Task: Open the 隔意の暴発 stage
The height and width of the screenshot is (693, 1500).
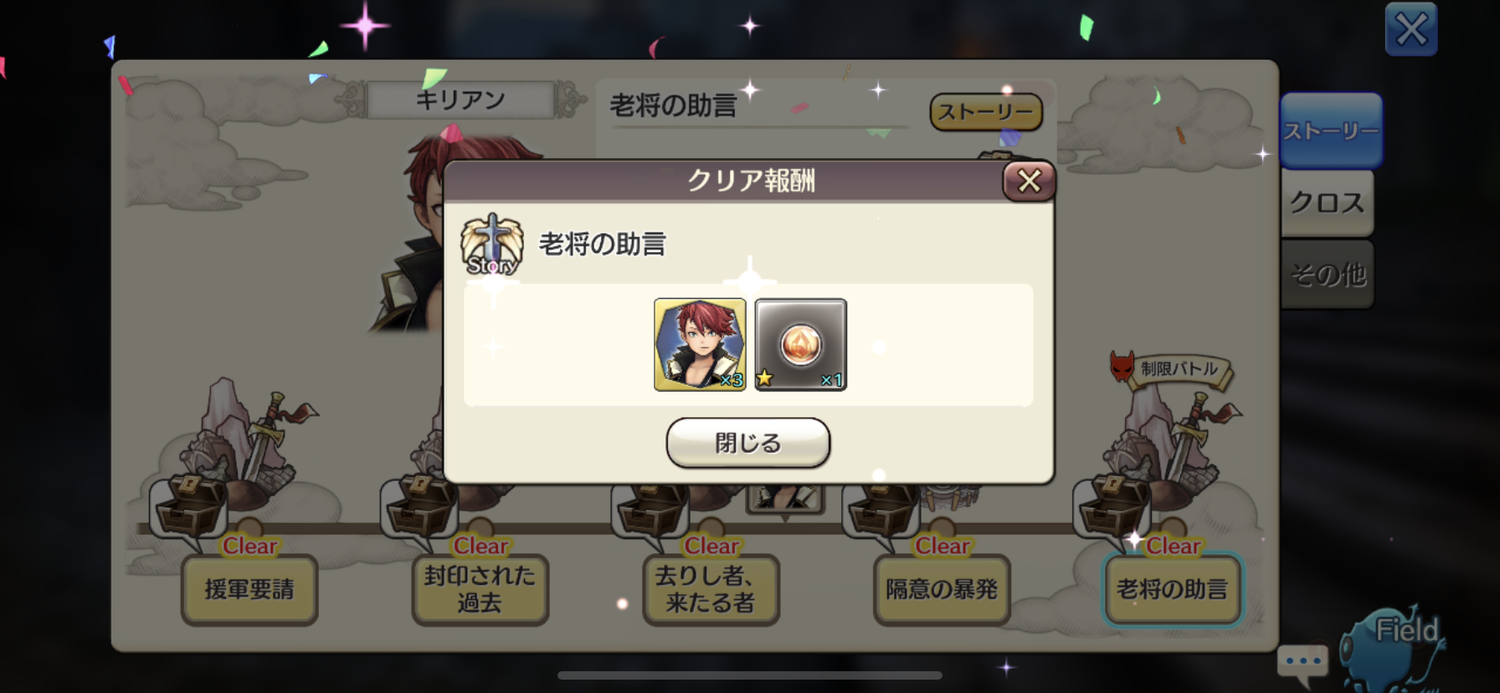Action: (x=942, y=590)
